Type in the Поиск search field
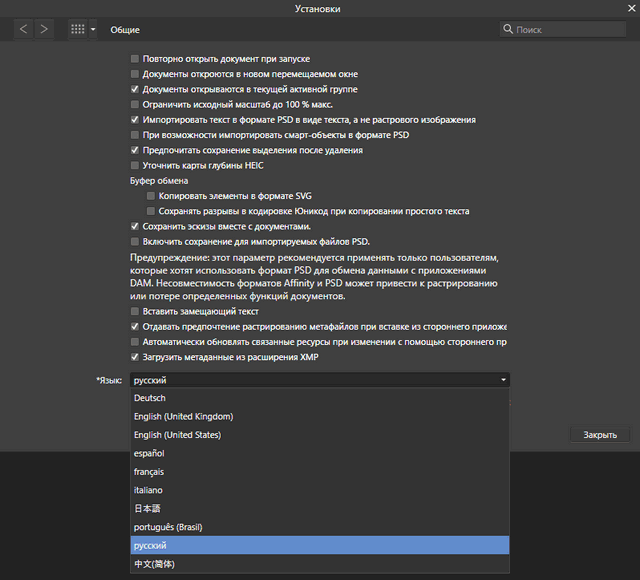Image resolution: width=640 pixels, height=580 pixels. [x=570, y=30]
